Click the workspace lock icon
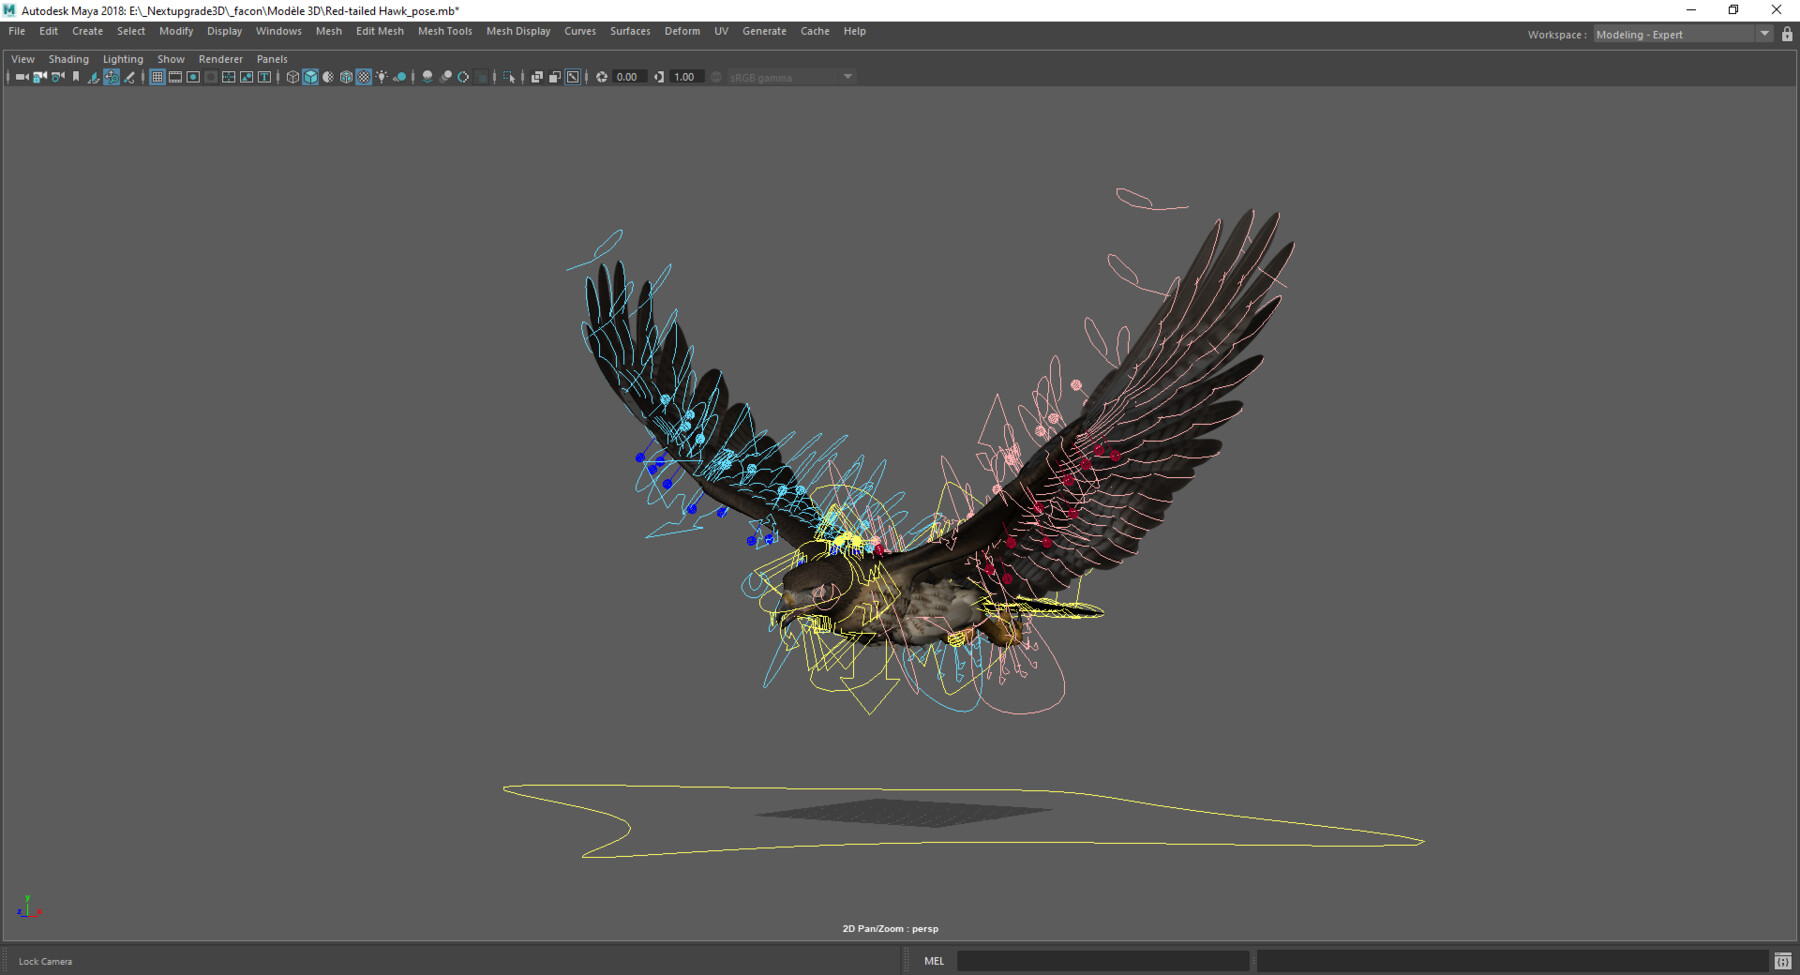Screen dimensions: 1800x975 point(1787,35)
